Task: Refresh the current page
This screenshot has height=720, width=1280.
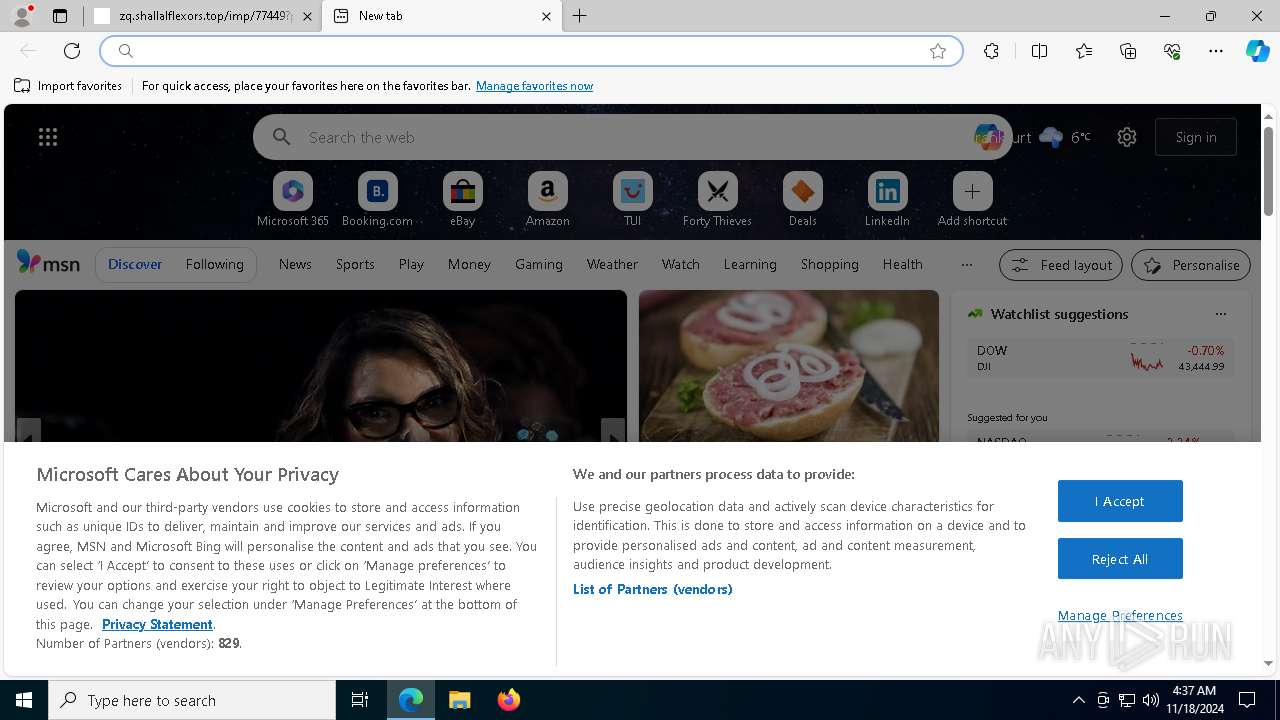Action: [x=72, y=51]
